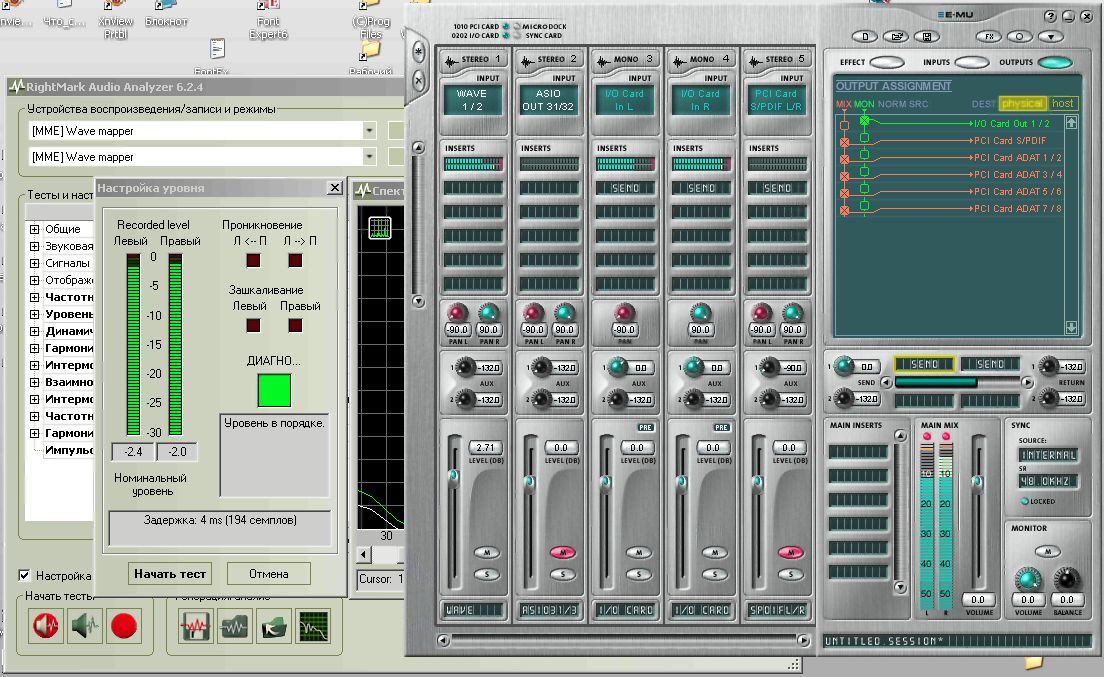Expand the Уровень tree node

(x=34, y=314)
